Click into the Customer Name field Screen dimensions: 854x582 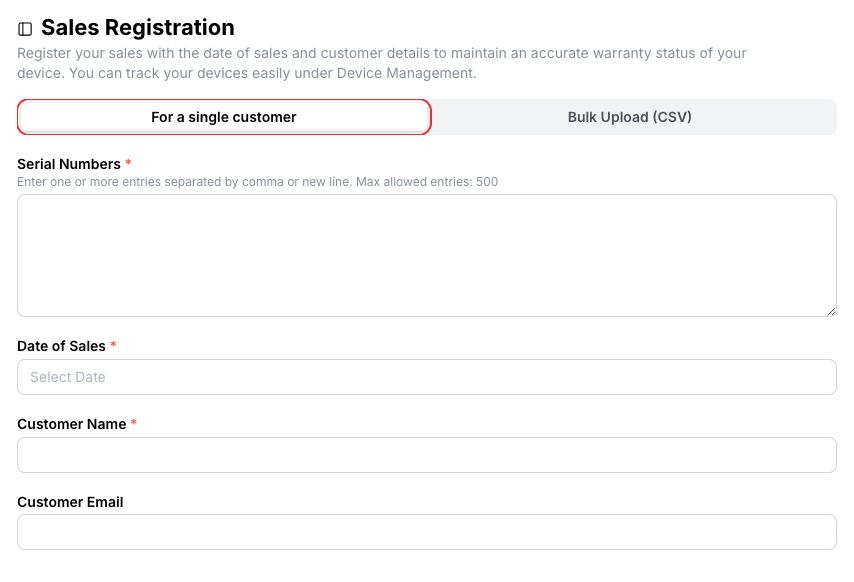427,455
